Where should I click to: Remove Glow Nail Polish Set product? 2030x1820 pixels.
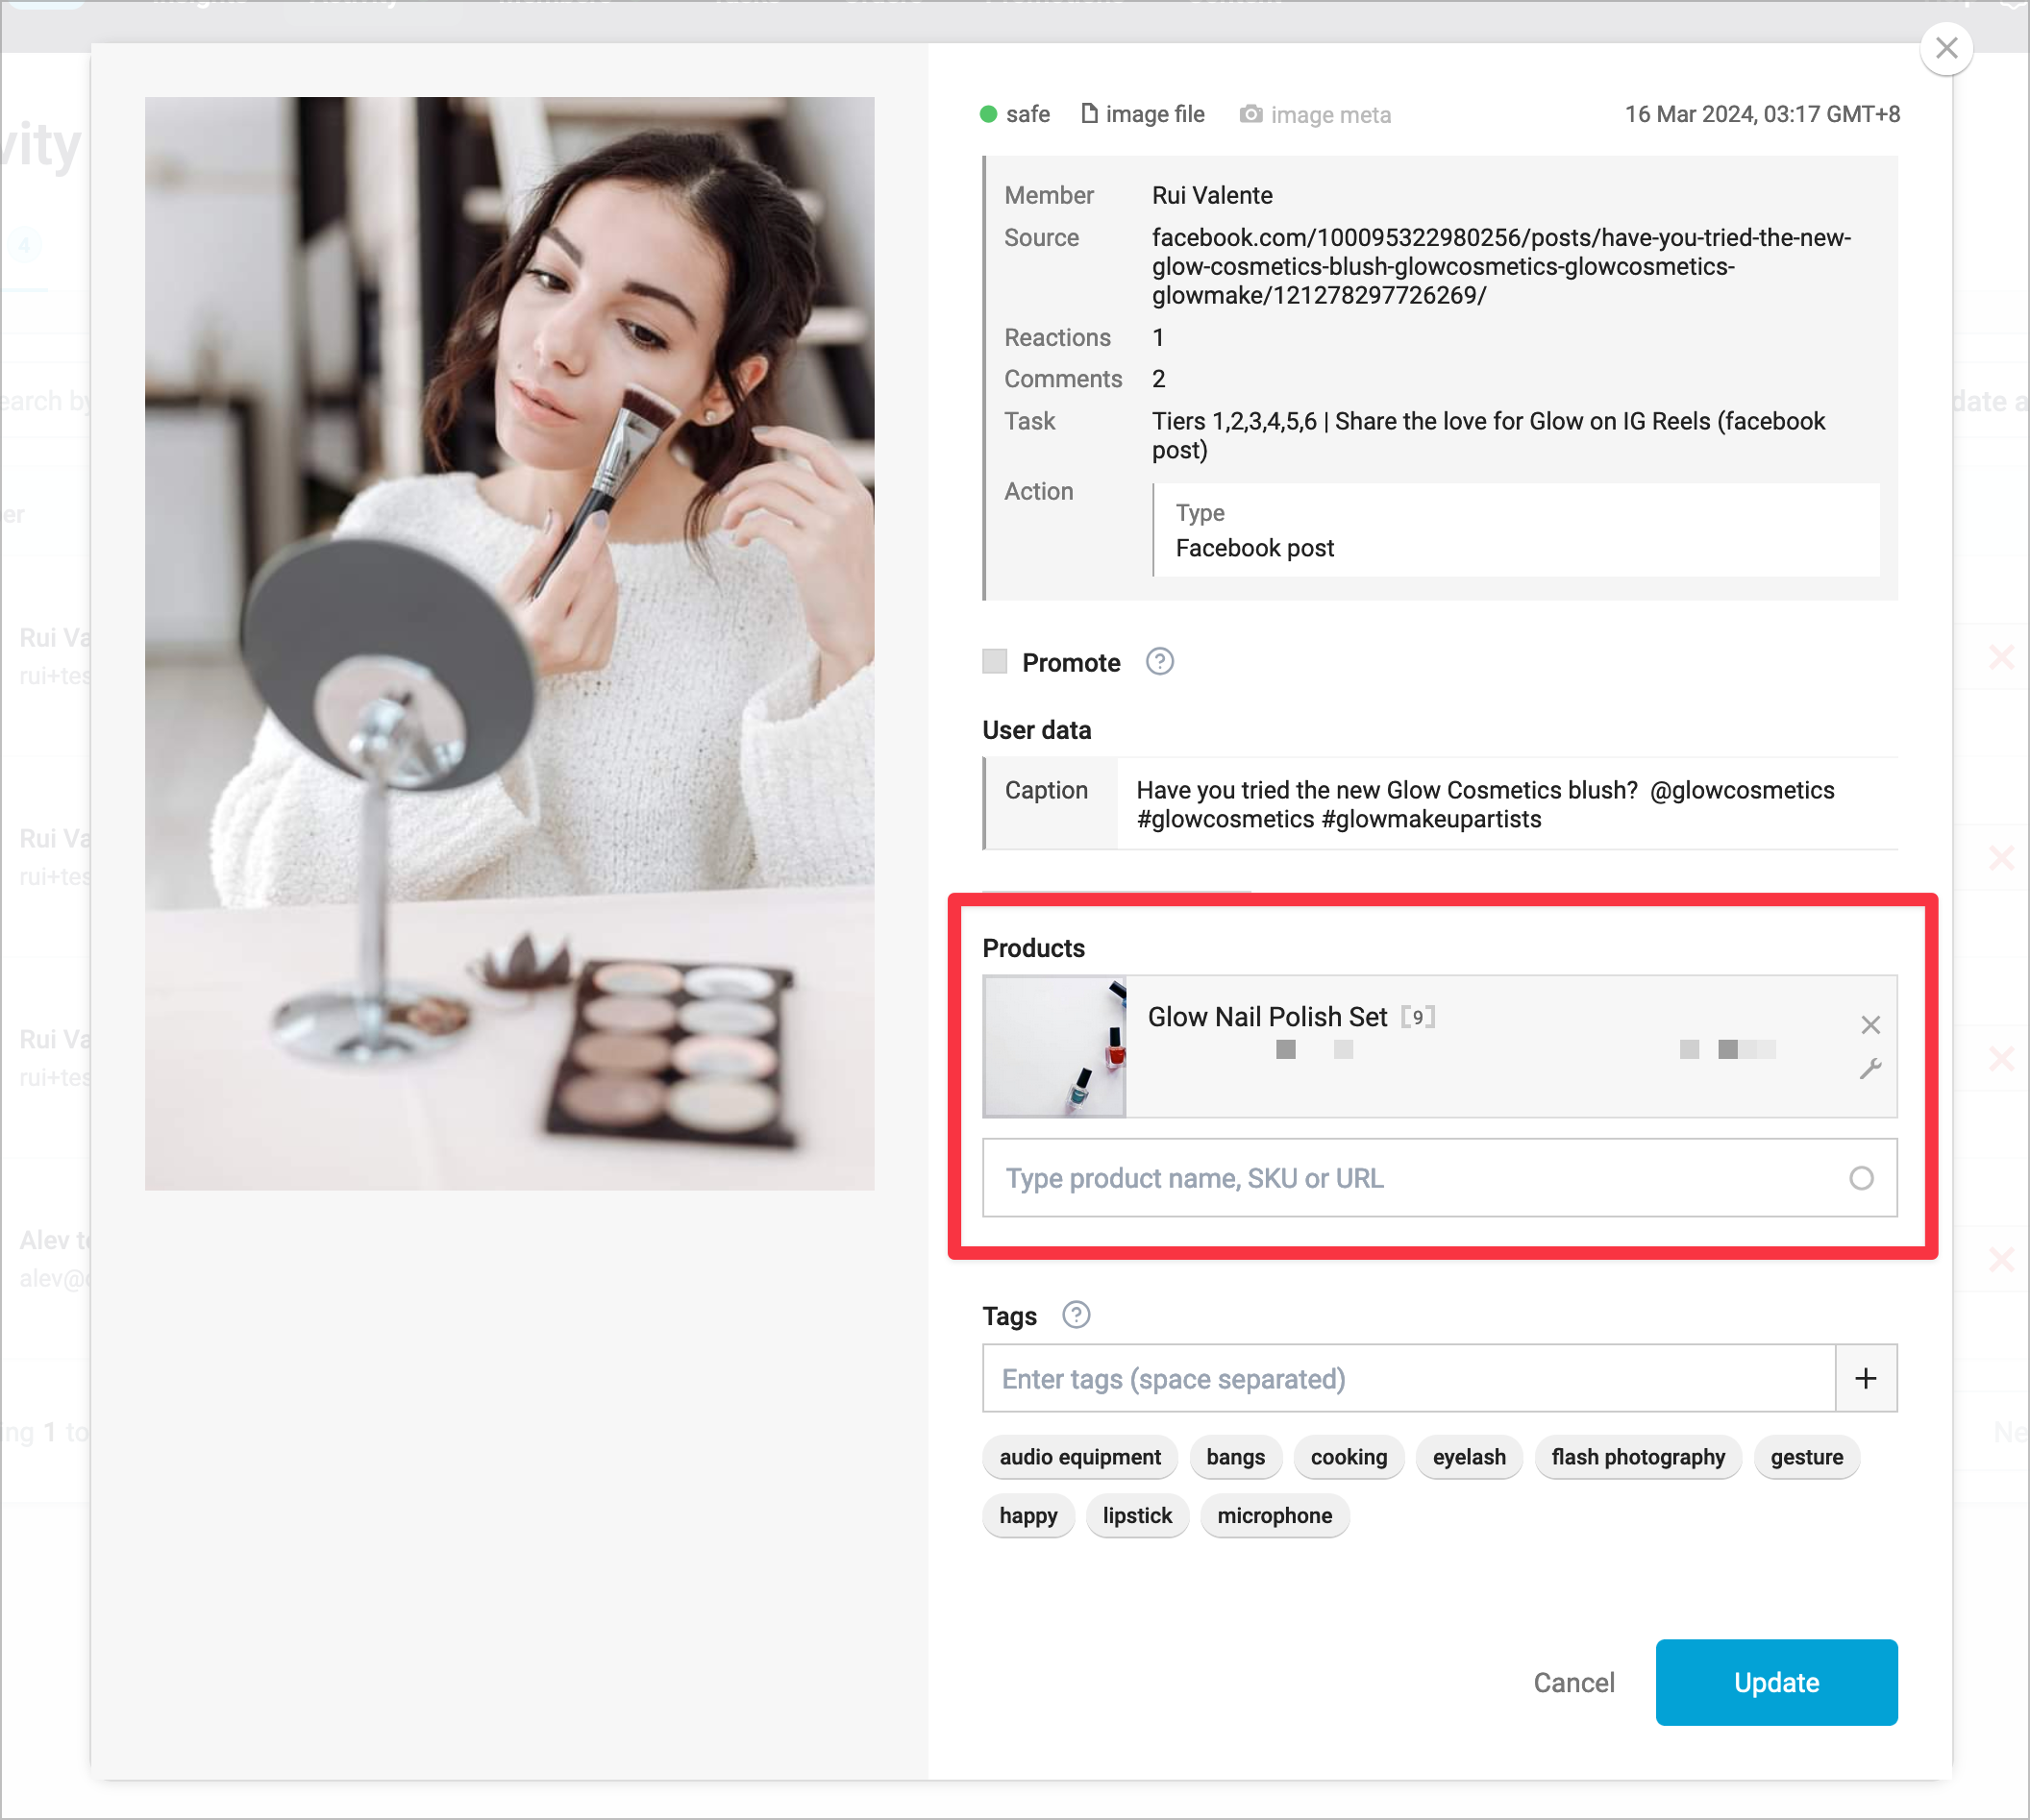coord(1870,1025)
